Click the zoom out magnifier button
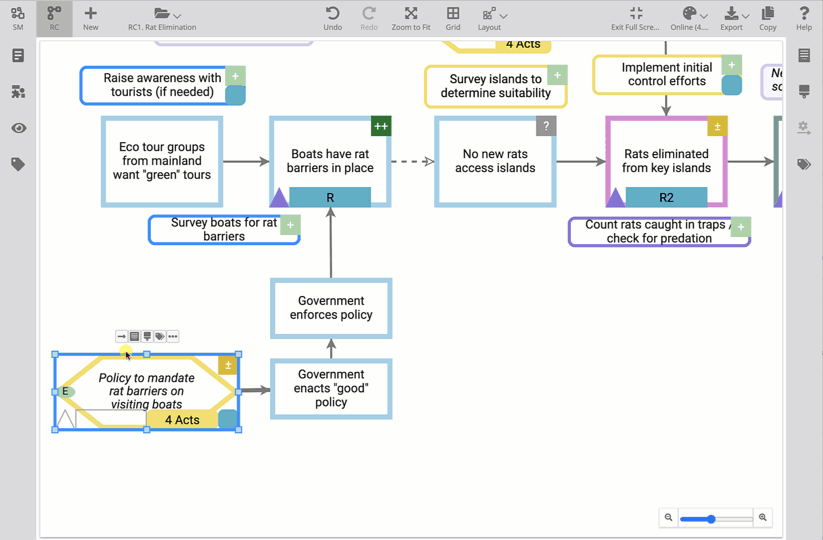Screen dimensions: 823x540 668,518
